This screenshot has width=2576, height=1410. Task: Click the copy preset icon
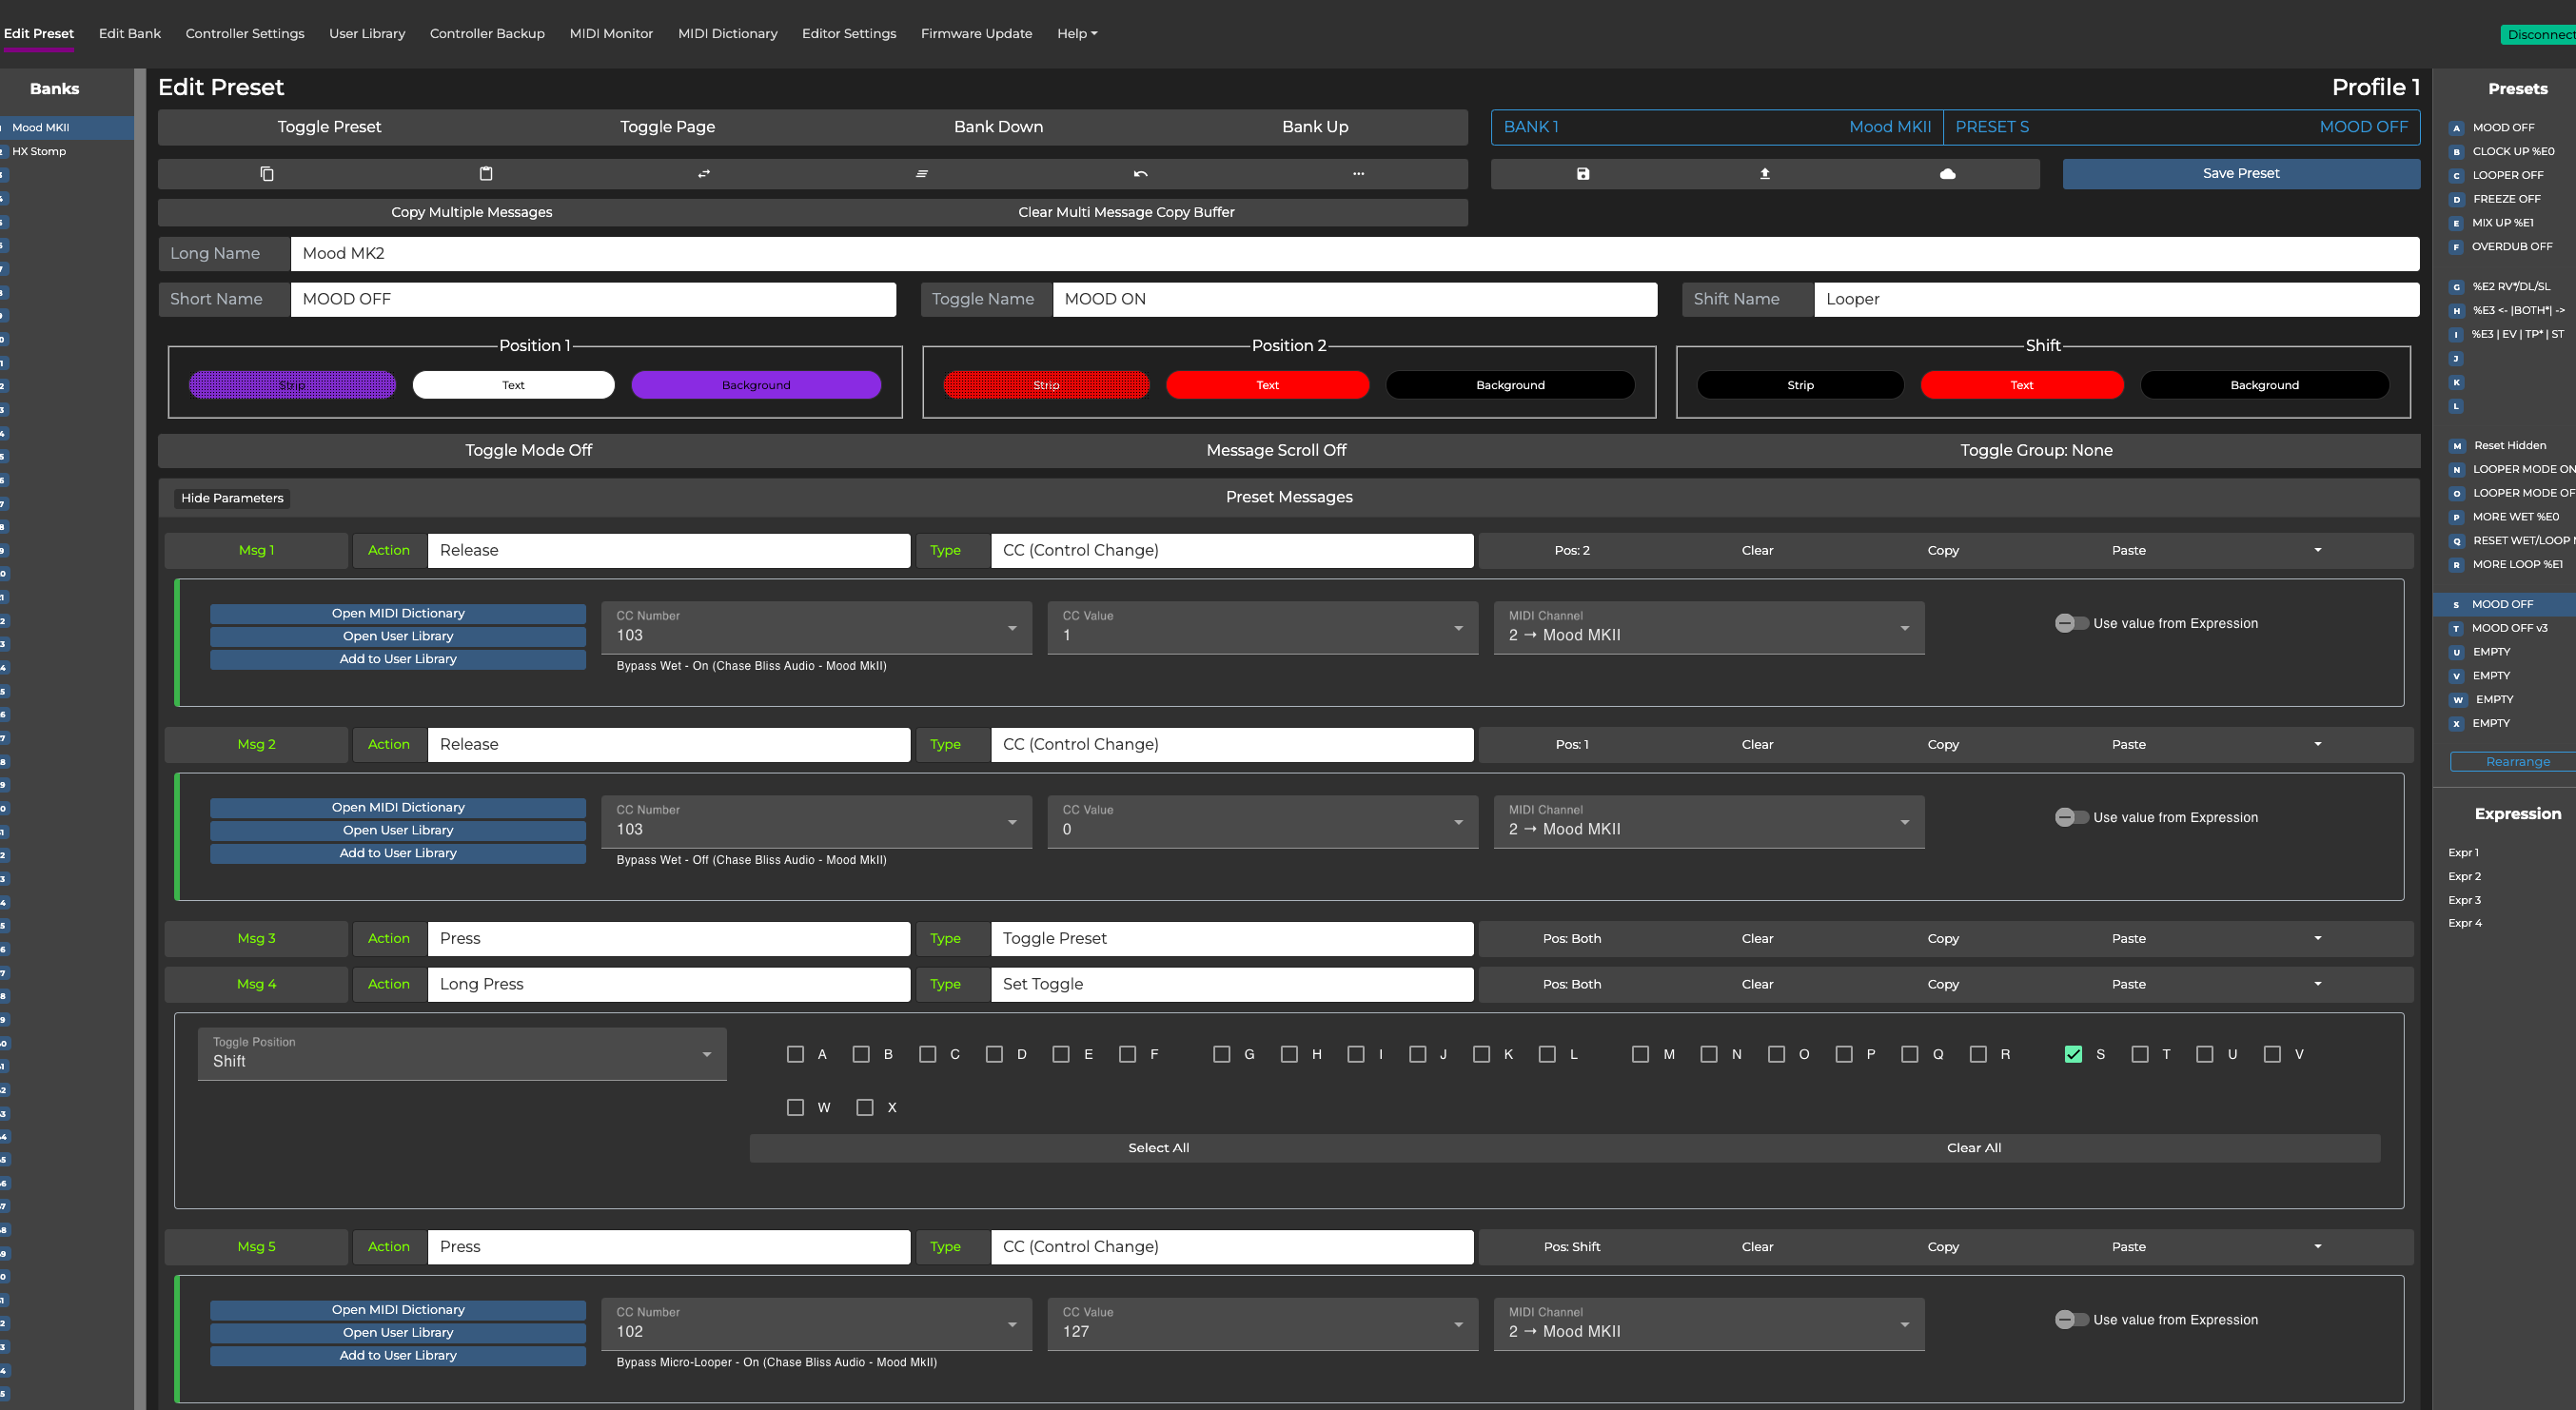click(267, 174)
